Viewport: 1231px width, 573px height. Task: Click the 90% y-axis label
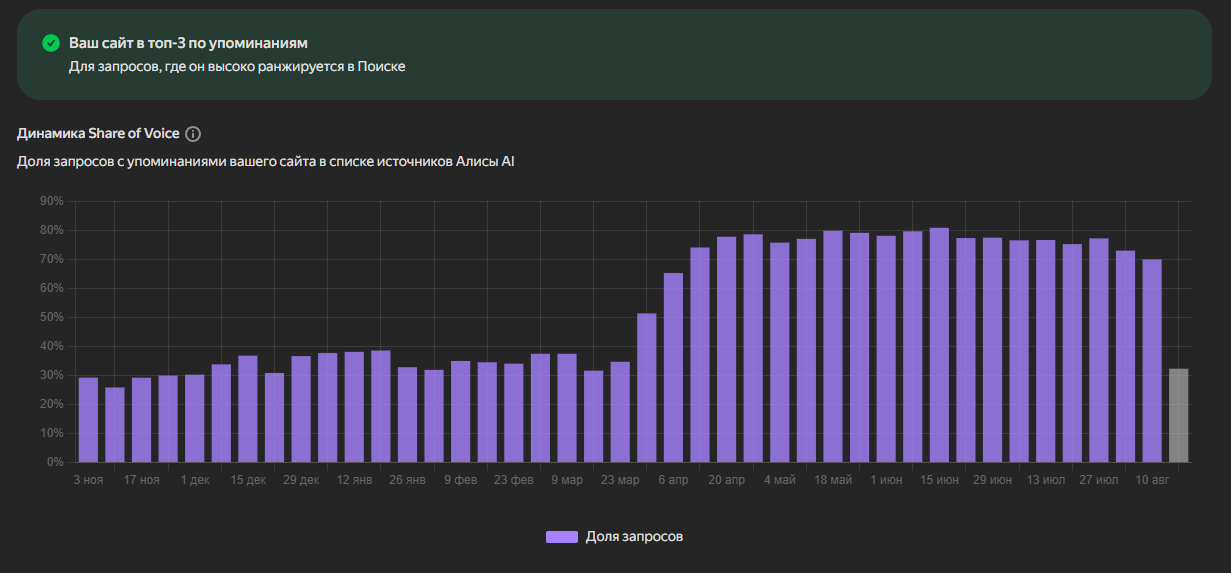tap(51, 201)
